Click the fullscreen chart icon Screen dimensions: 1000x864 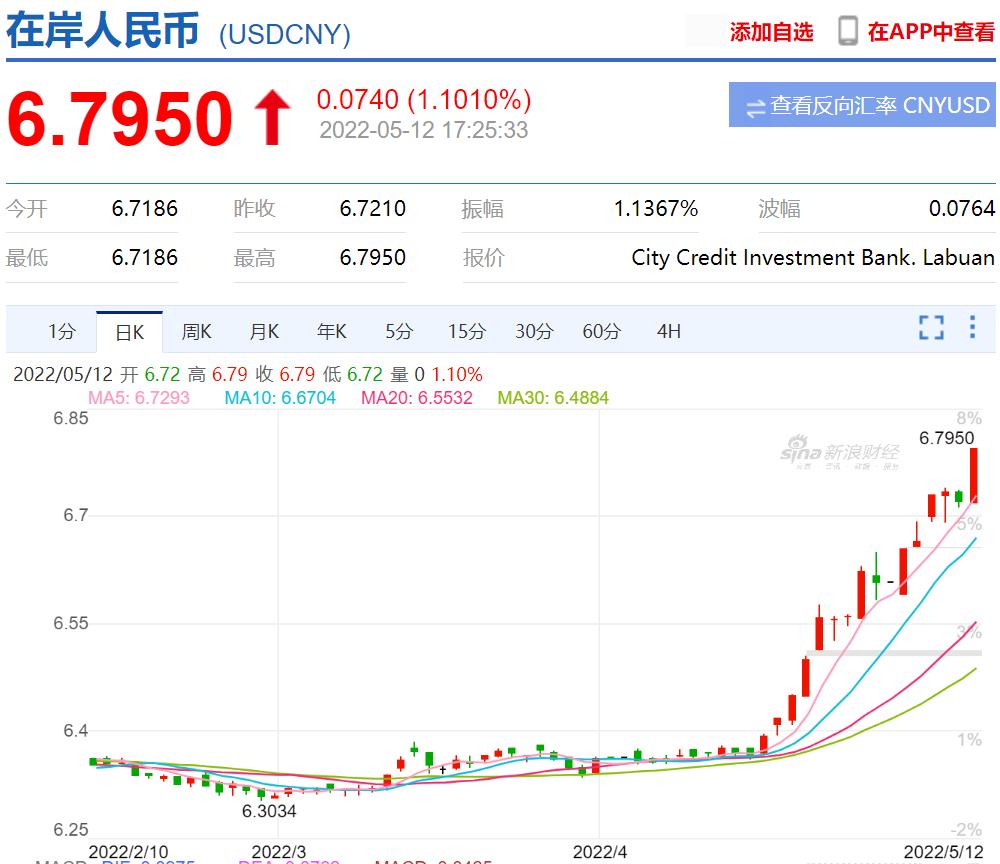pyautogui.click(x=931, y=327)
